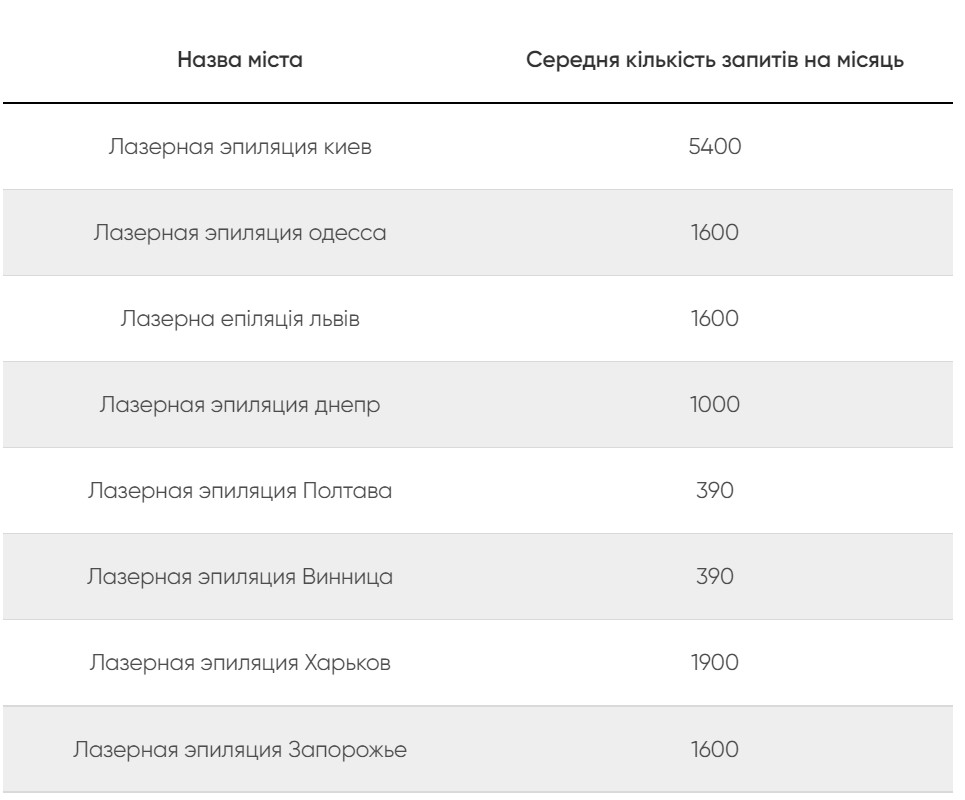Click the word 'киев' in first row
Viewport: 965px width, 800px height.
[x=347, y=147]
